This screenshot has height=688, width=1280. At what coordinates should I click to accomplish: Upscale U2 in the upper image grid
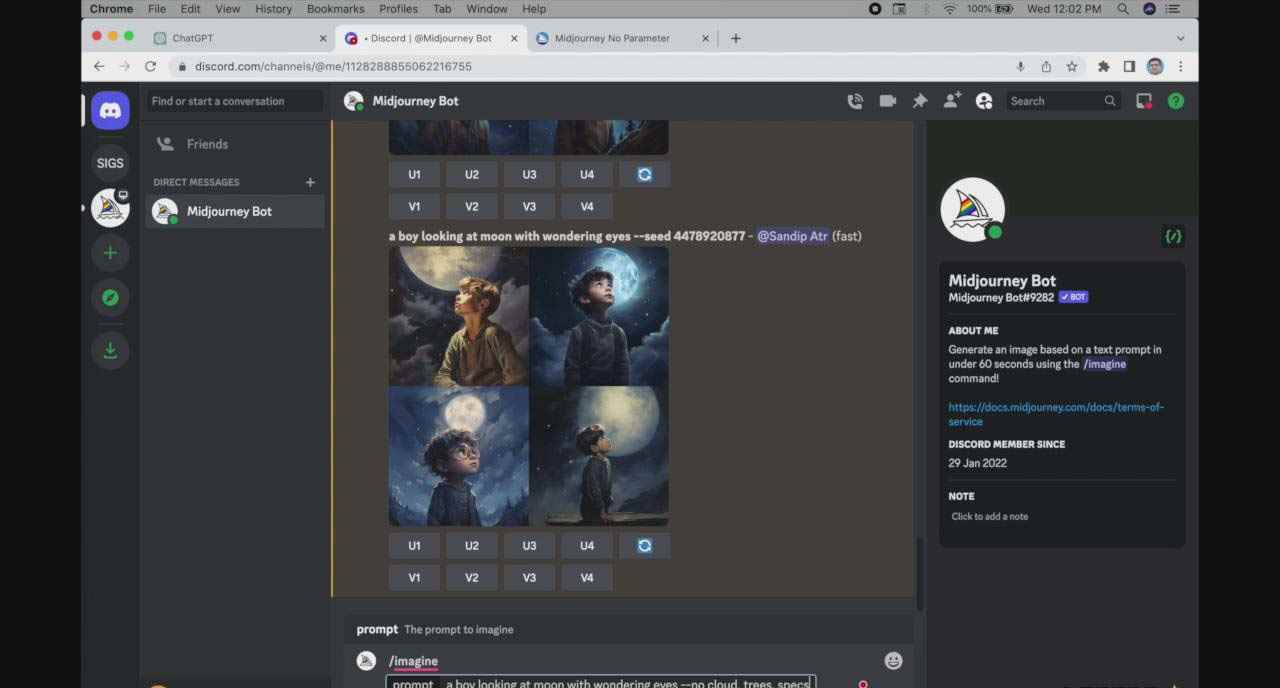pyautogui.click(x=472, y=174)
